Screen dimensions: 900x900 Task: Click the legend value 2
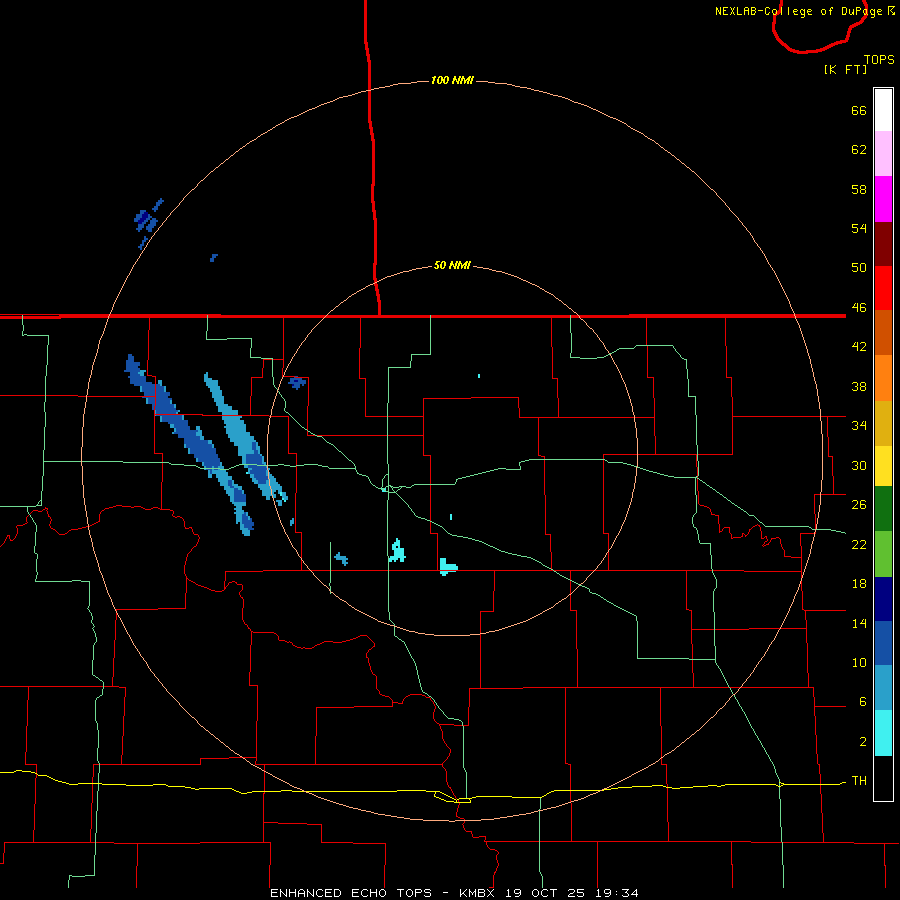(863, 742)
